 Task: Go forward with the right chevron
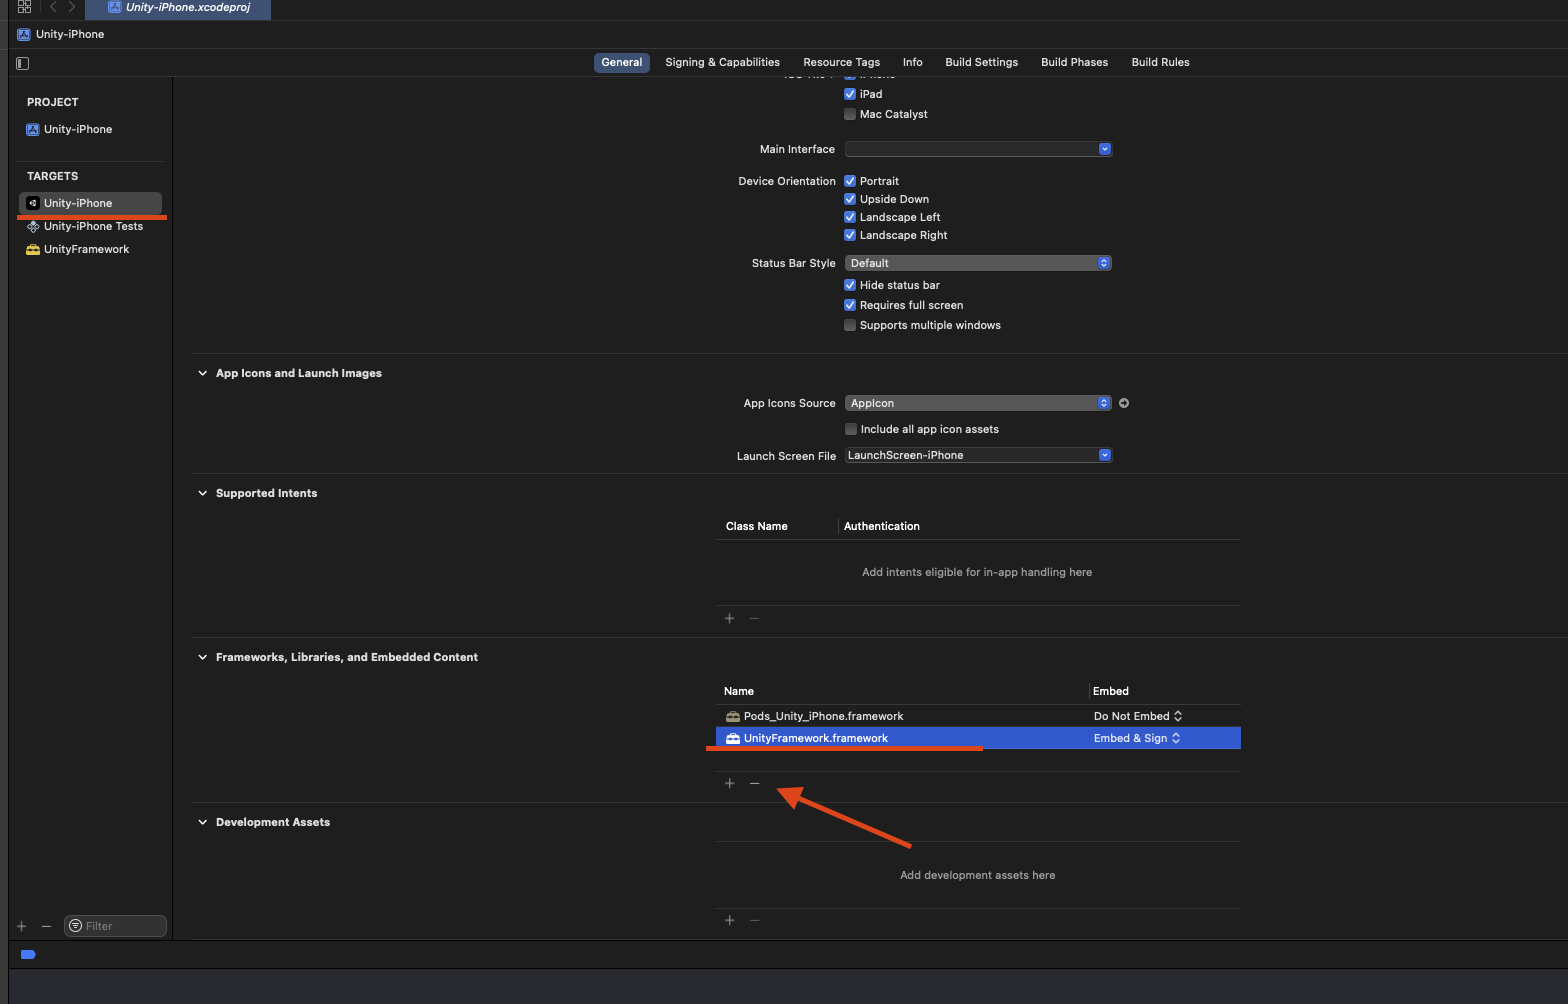tap(72, 6)
